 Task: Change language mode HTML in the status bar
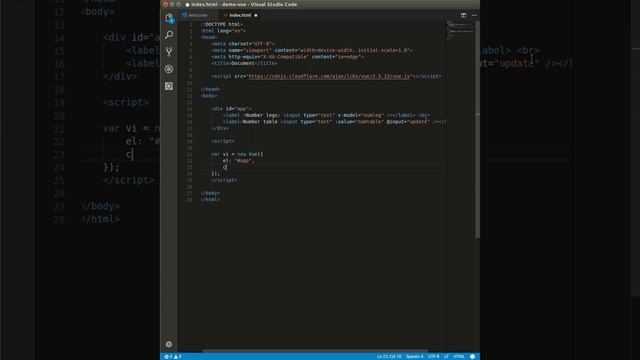click(459, 356)
